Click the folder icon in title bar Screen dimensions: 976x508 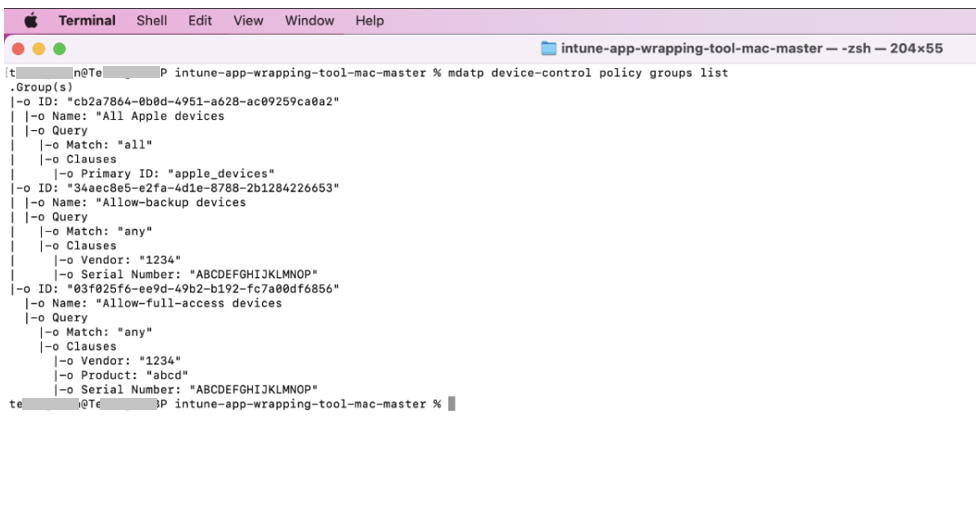click(x=548, y=49)
